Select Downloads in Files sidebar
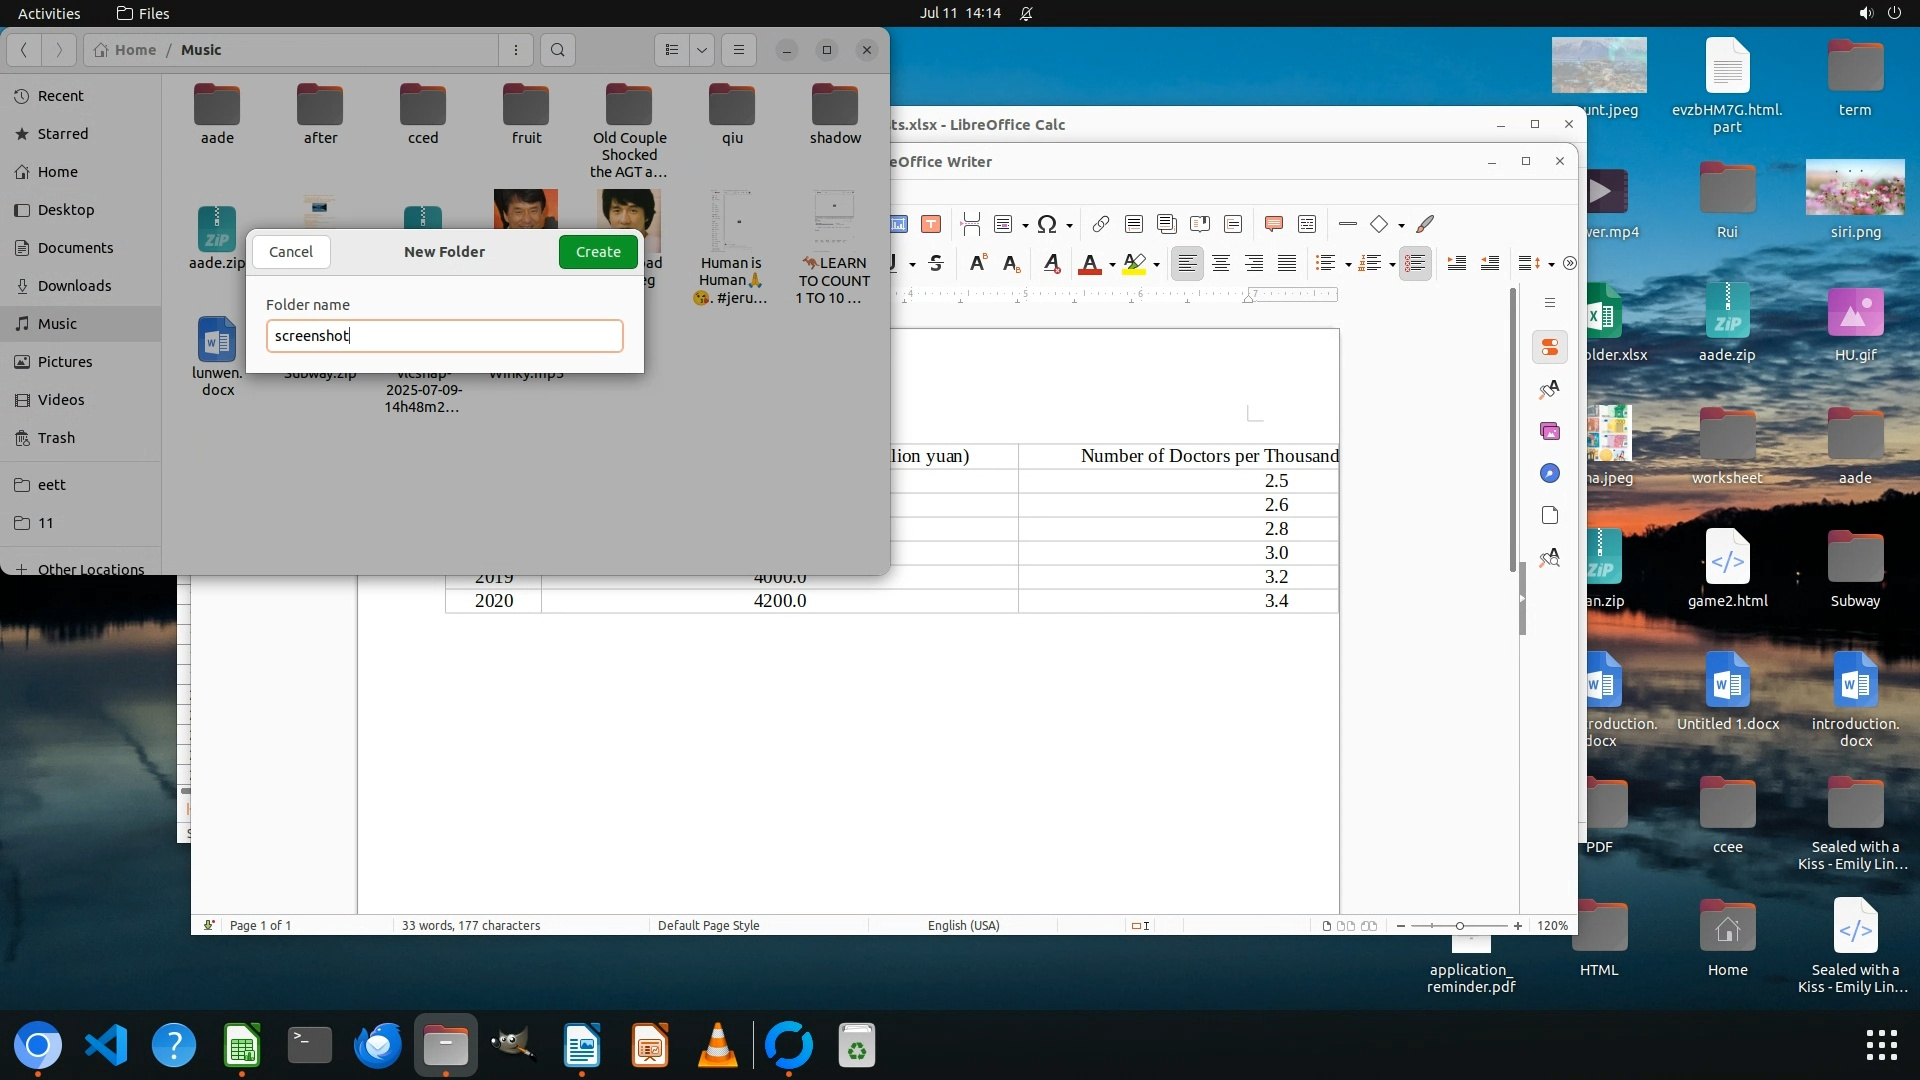Viewport: 1920px width, 1080px height. (x=74, y=286)
